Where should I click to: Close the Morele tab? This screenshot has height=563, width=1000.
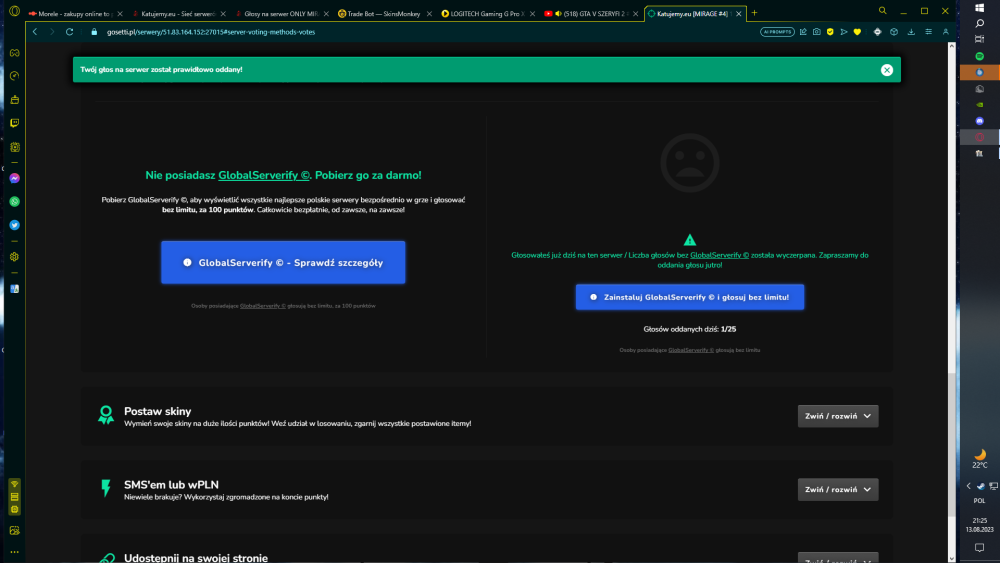119,13
